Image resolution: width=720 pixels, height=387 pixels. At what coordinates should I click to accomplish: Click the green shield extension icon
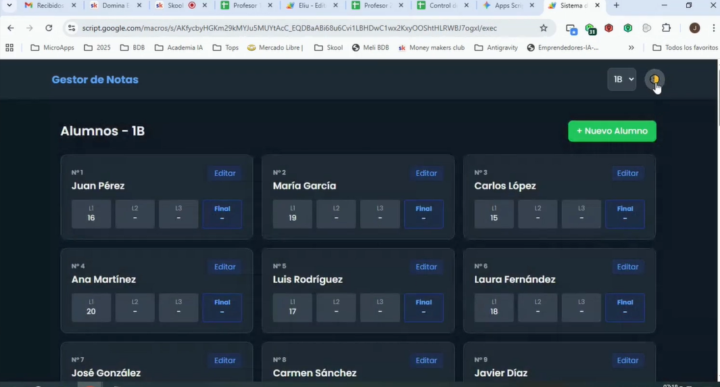[628, 28]
